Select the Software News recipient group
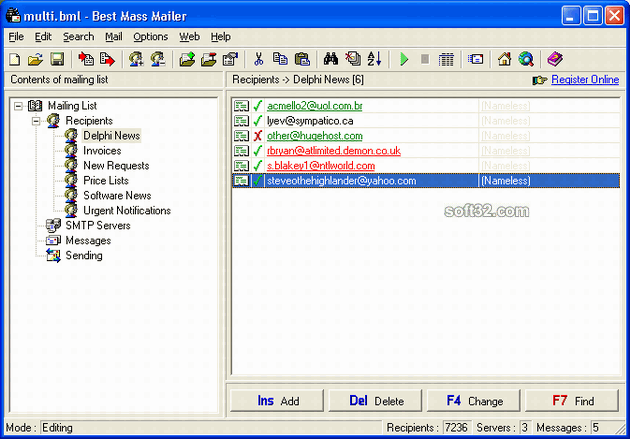The width and height of the screenshot is (630, 439). 117,195
